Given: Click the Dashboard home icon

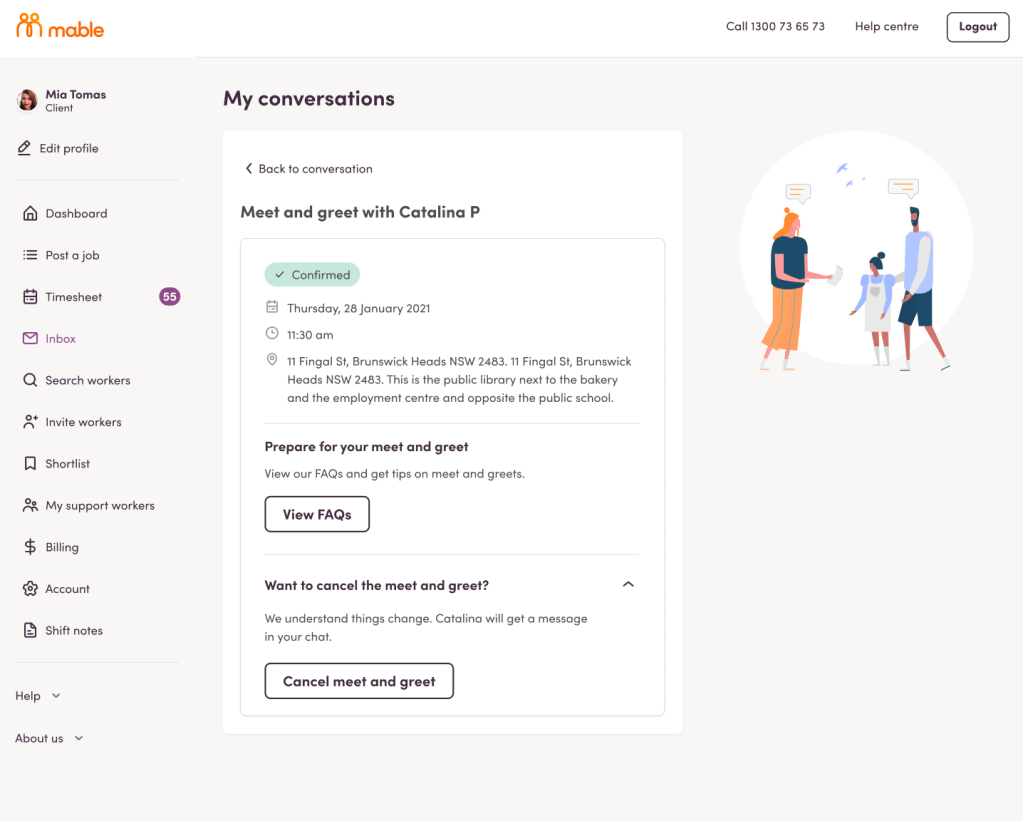Looking at the screenshot, I should 30,213.
